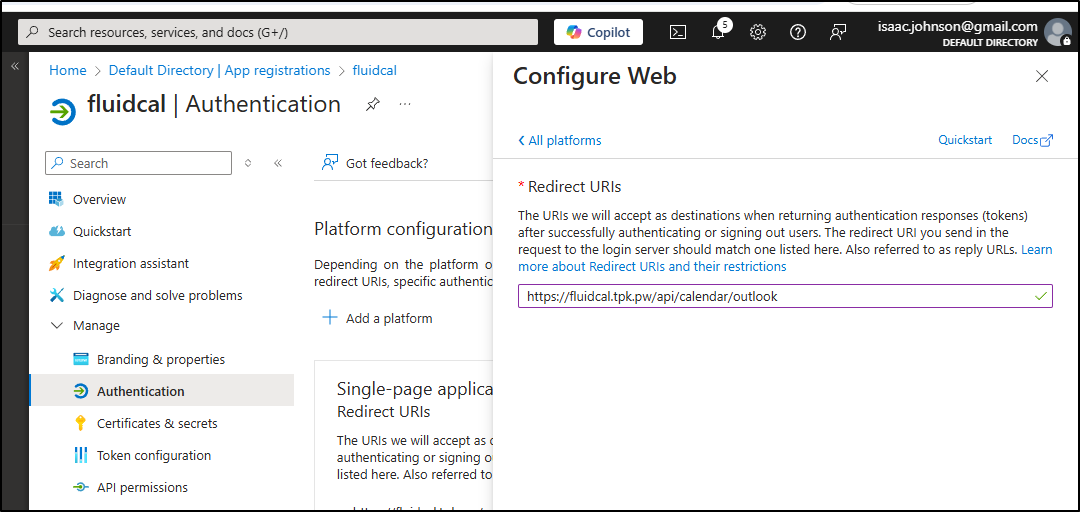Click the global search resources box

pos(278,32)
